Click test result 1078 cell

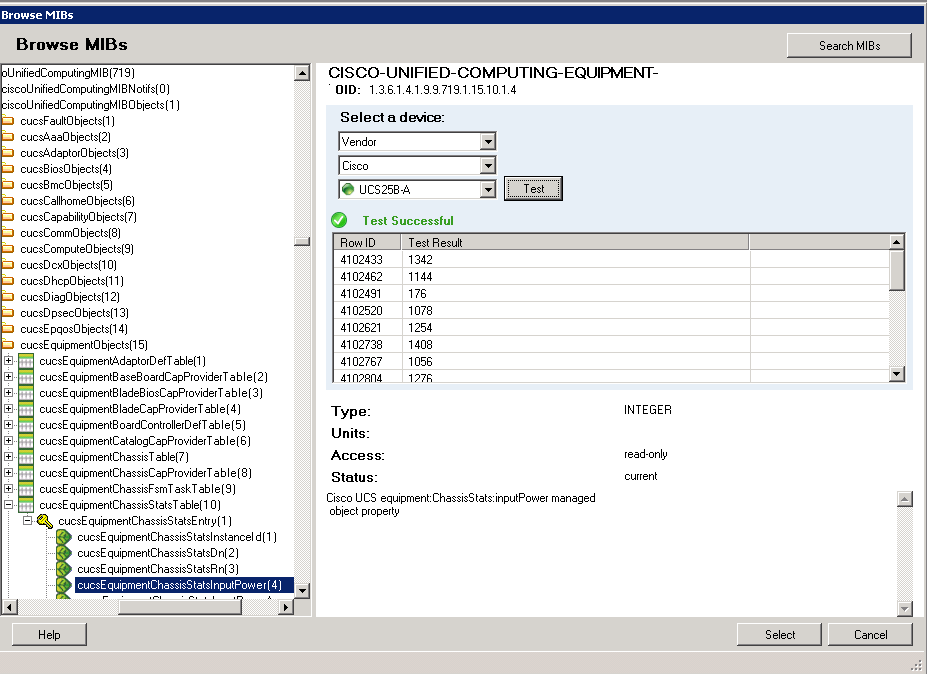576,310
